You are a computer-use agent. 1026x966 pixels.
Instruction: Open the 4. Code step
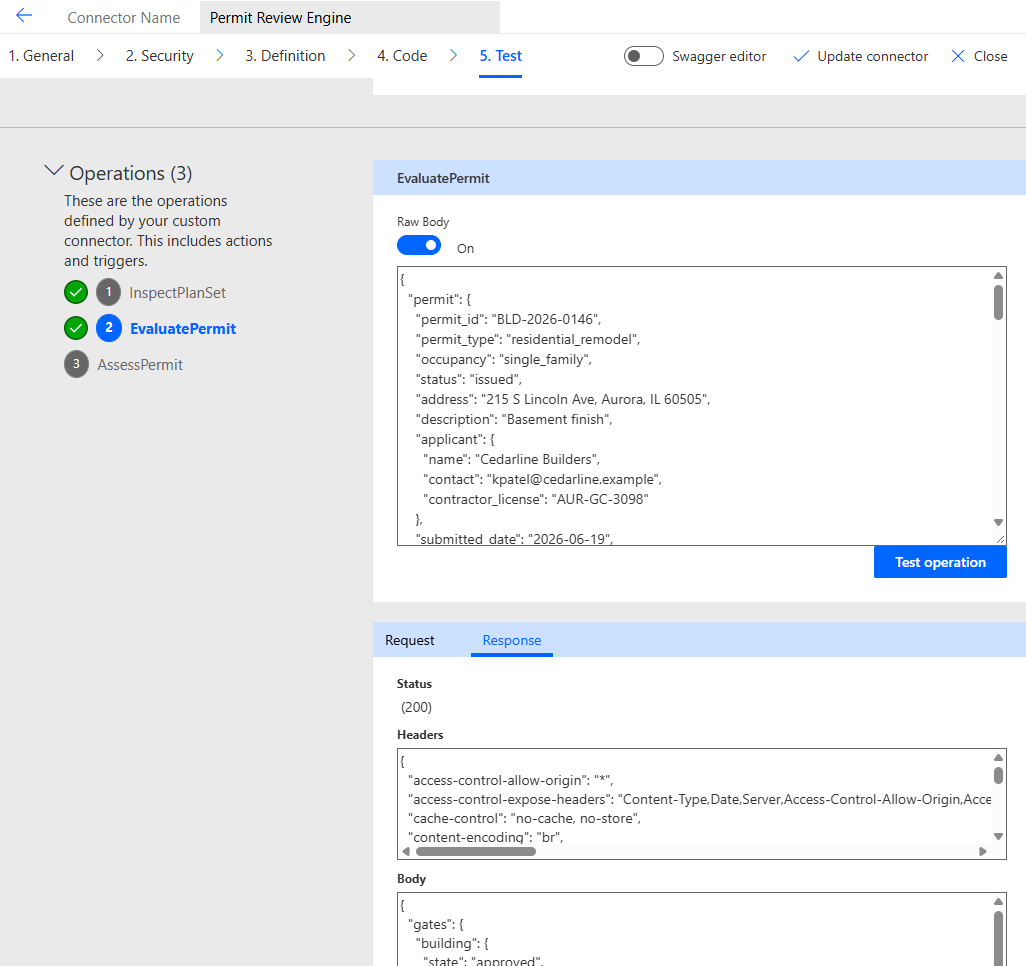coord(402,56)
